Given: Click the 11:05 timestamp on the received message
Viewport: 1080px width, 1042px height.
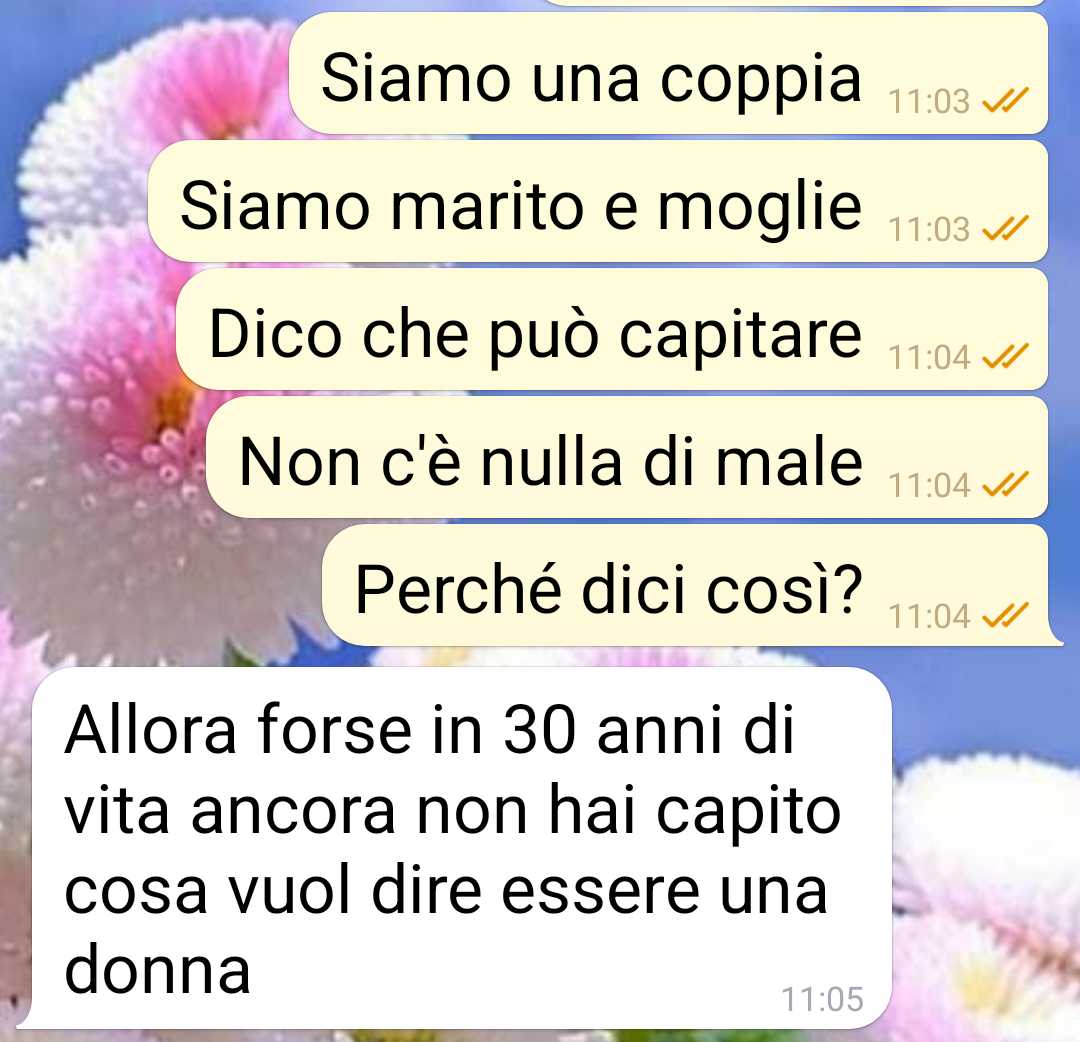Looking at the screenshot, I should coord(822,999).
